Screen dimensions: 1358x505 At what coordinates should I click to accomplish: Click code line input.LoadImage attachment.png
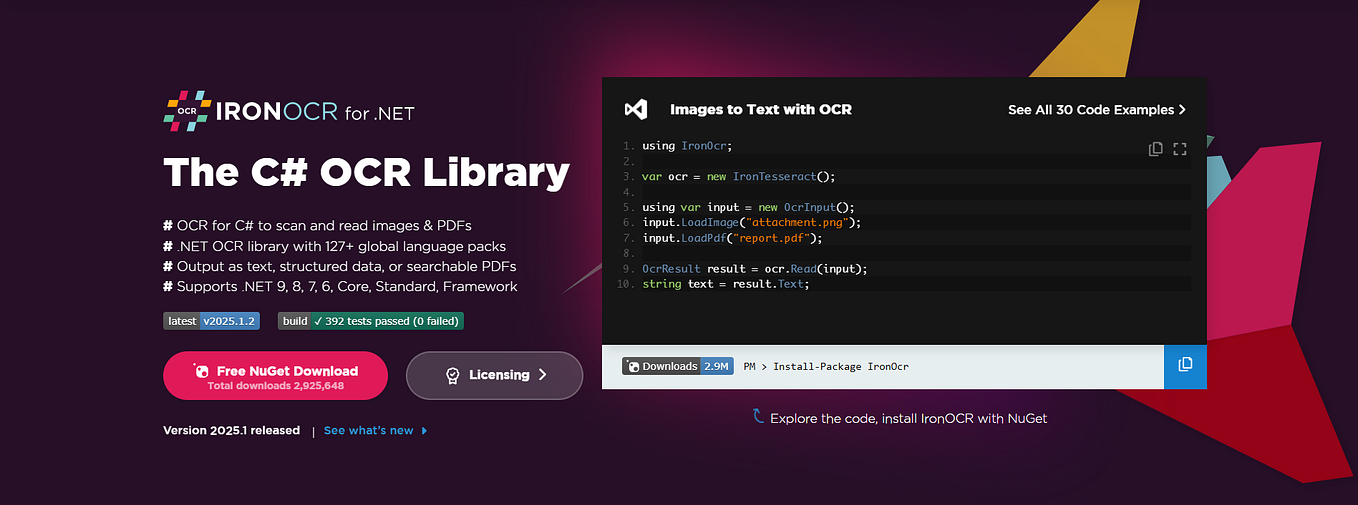[x=752, y=223]
